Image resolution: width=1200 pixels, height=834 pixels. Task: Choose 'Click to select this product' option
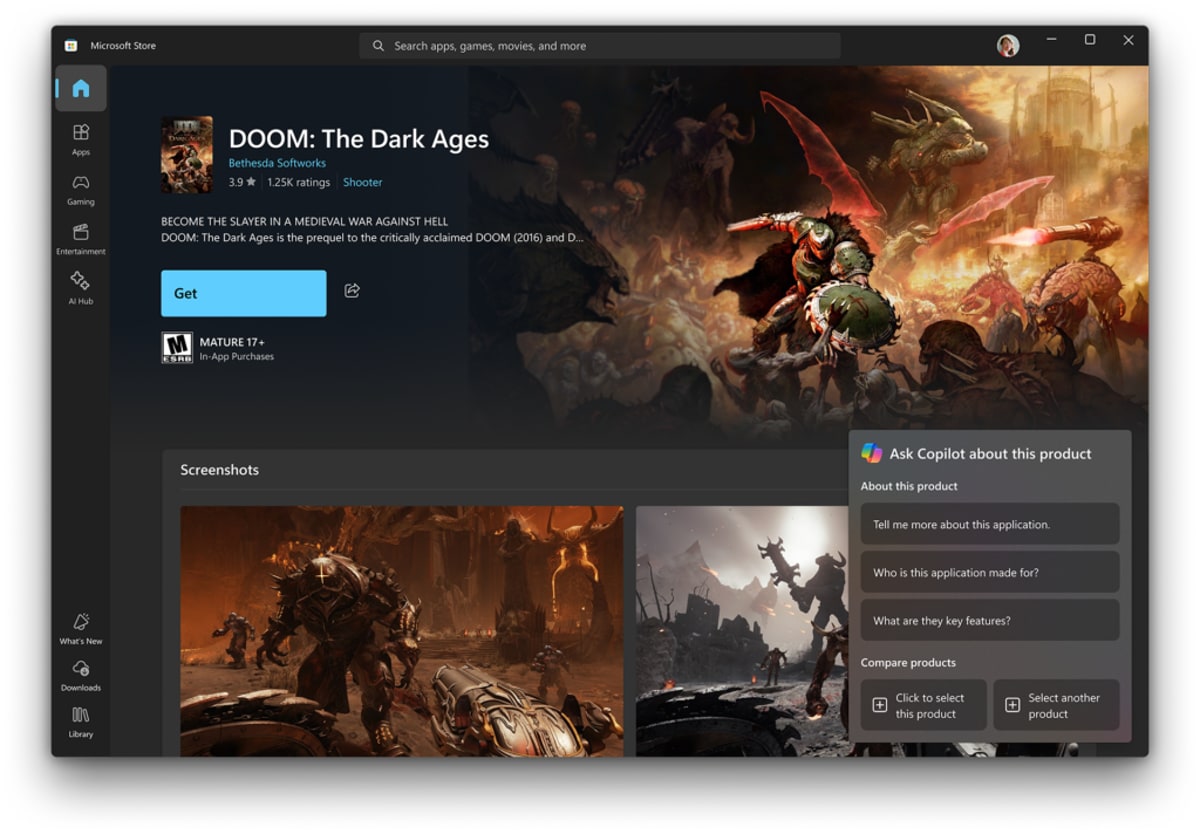(x=923, y=705)
